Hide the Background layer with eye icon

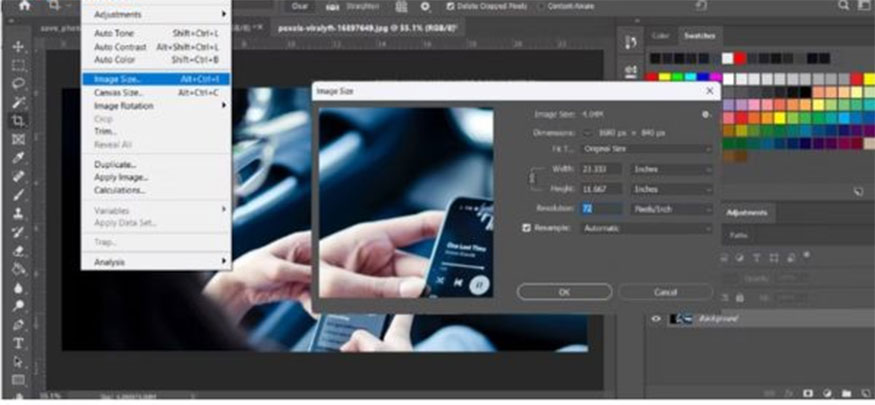(x=656, y=319)
